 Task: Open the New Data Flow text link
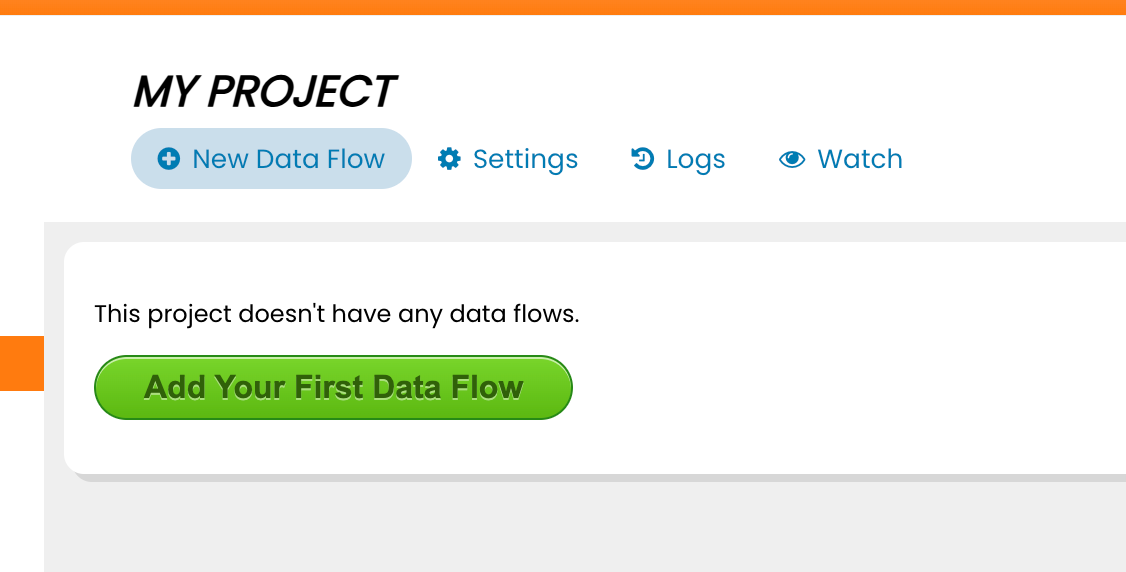tap(289, 159)
